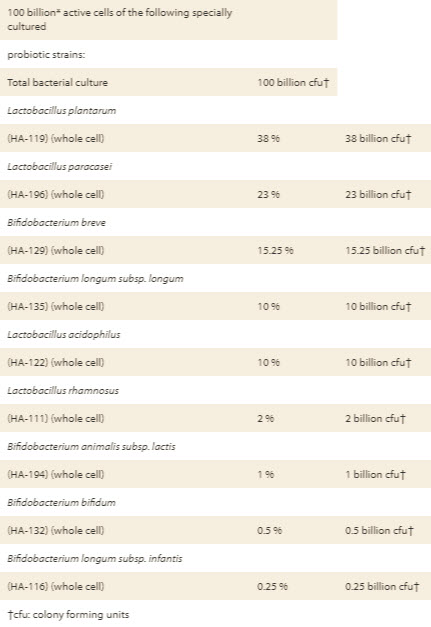This screenshot has height=627, width=431.
Task: Click the Lactobacillus acidophilus strain name
Action: coord(64,334)
